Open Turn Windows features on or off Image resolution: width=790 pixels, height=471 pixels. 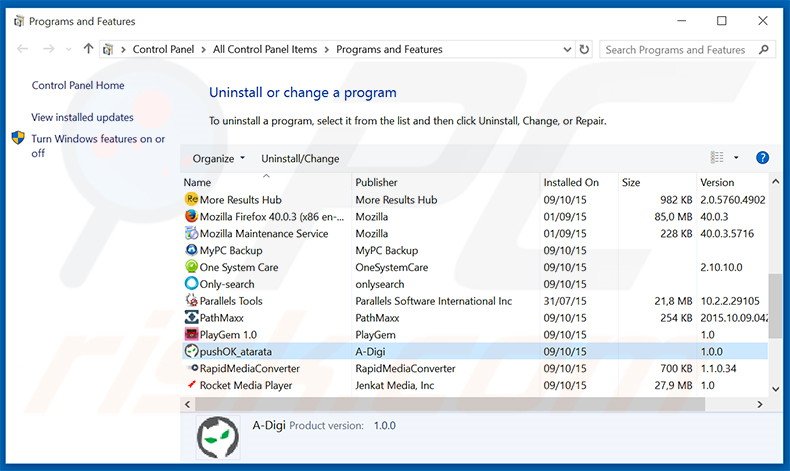[x=97, y=146]
